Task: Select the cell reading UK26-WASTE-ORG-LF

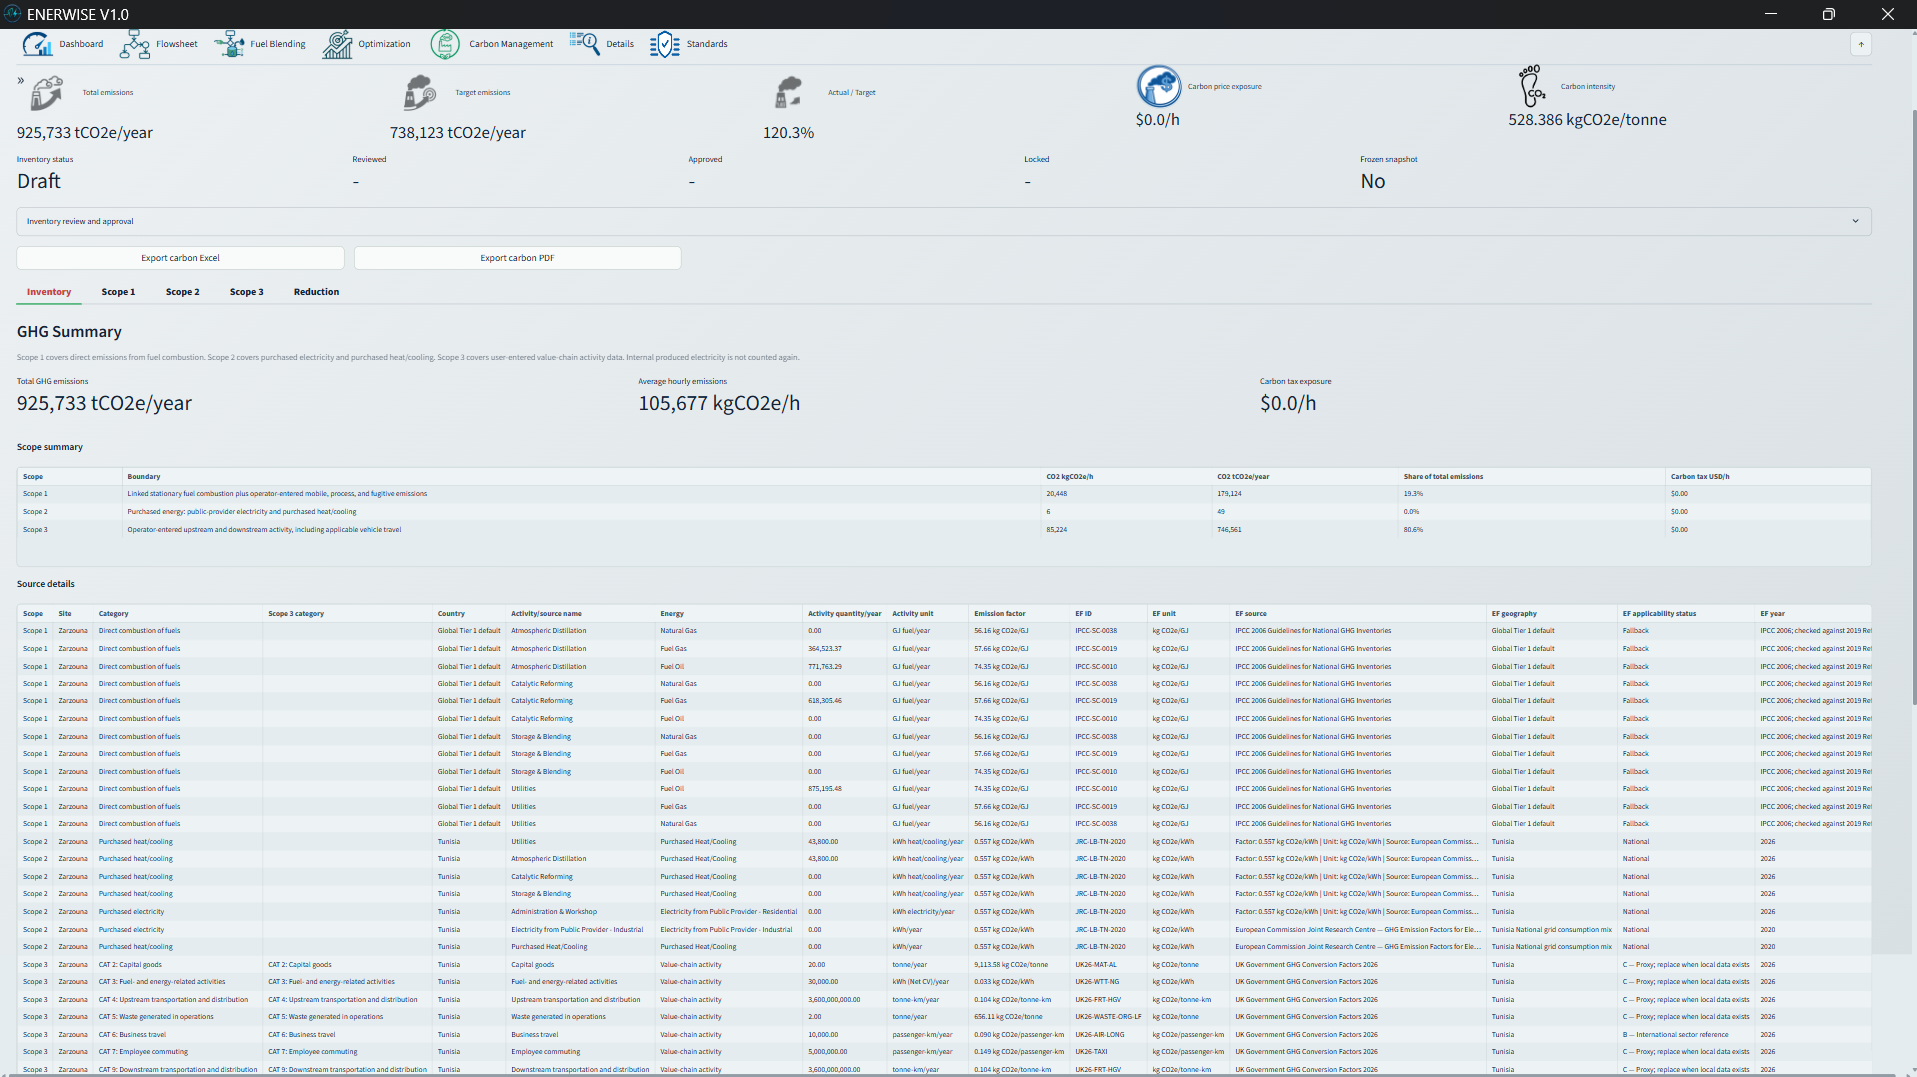Action: [x=1108, y=1017]
